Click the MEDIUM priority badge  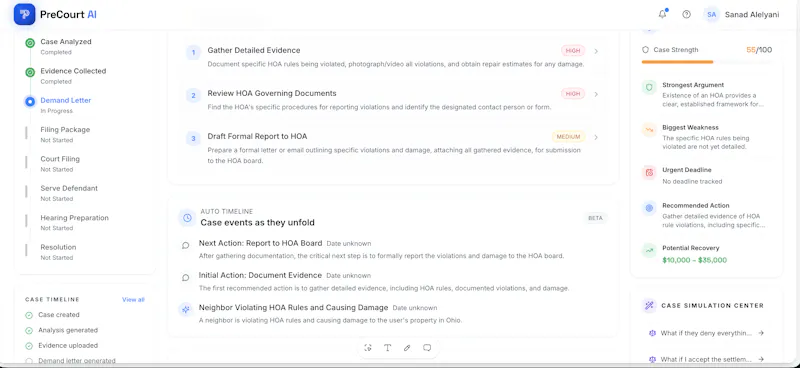(568, 137)
